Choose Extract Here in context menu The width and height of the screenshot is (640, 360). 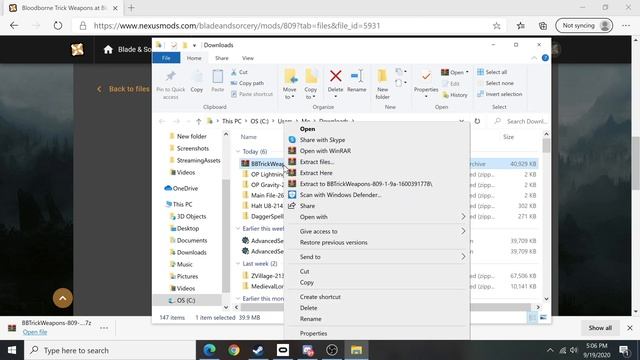click(377, 173)
